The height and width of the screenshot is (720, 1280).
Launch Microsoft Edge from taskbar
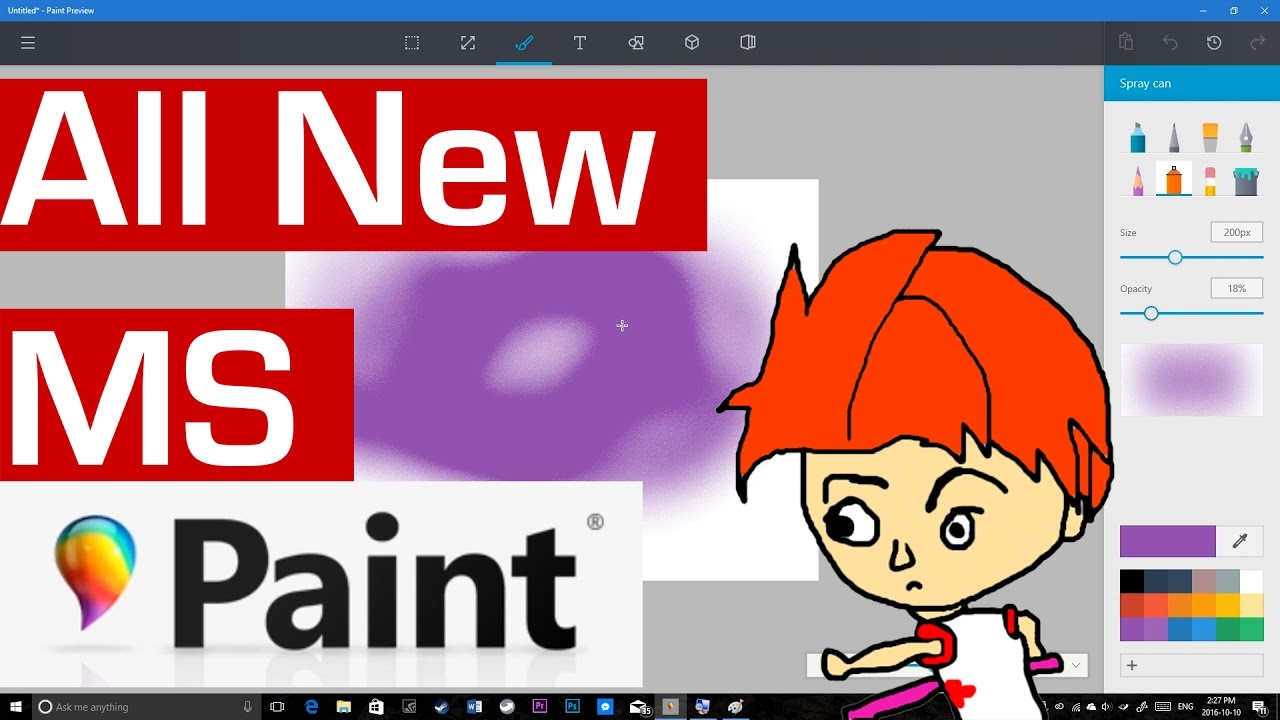coord(311,707)
